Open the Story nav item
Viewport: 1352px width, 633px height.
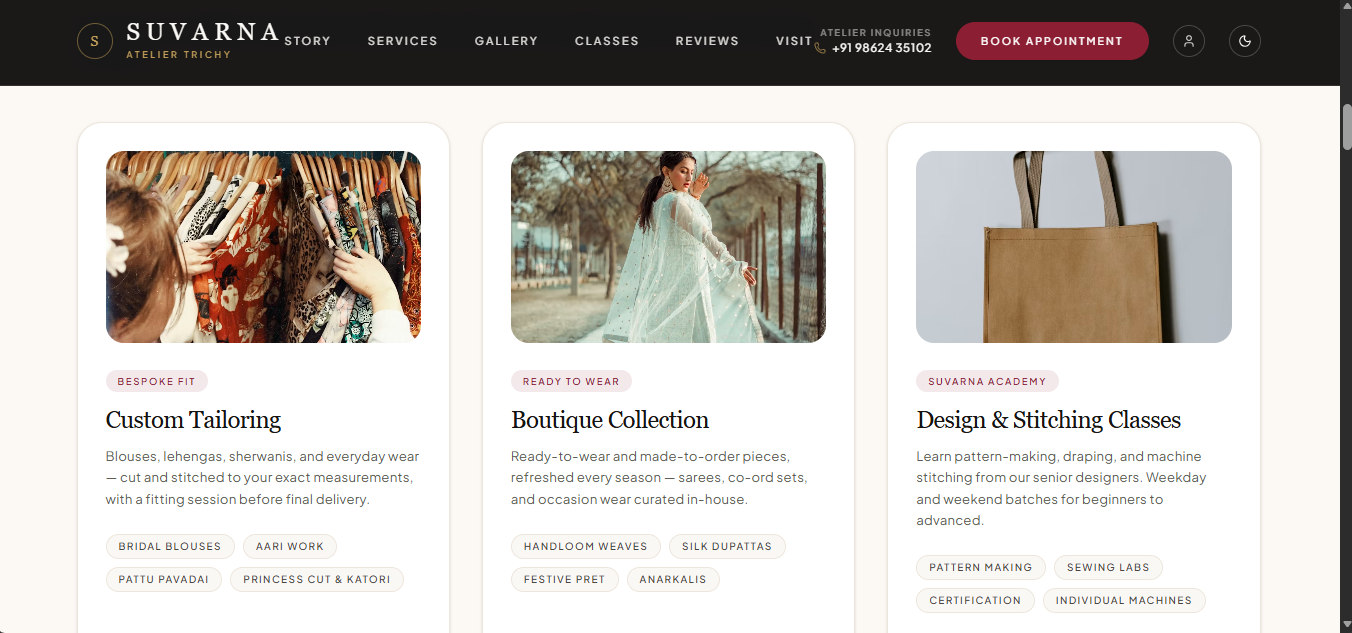[307, 41]
